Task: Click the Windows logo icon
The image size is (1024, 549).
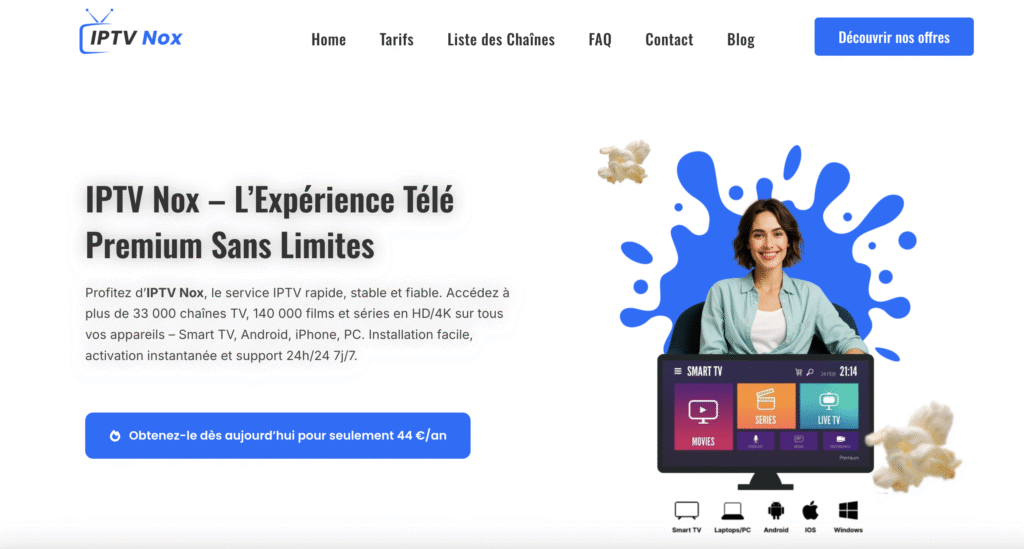Action: click(x=848, y=510)
